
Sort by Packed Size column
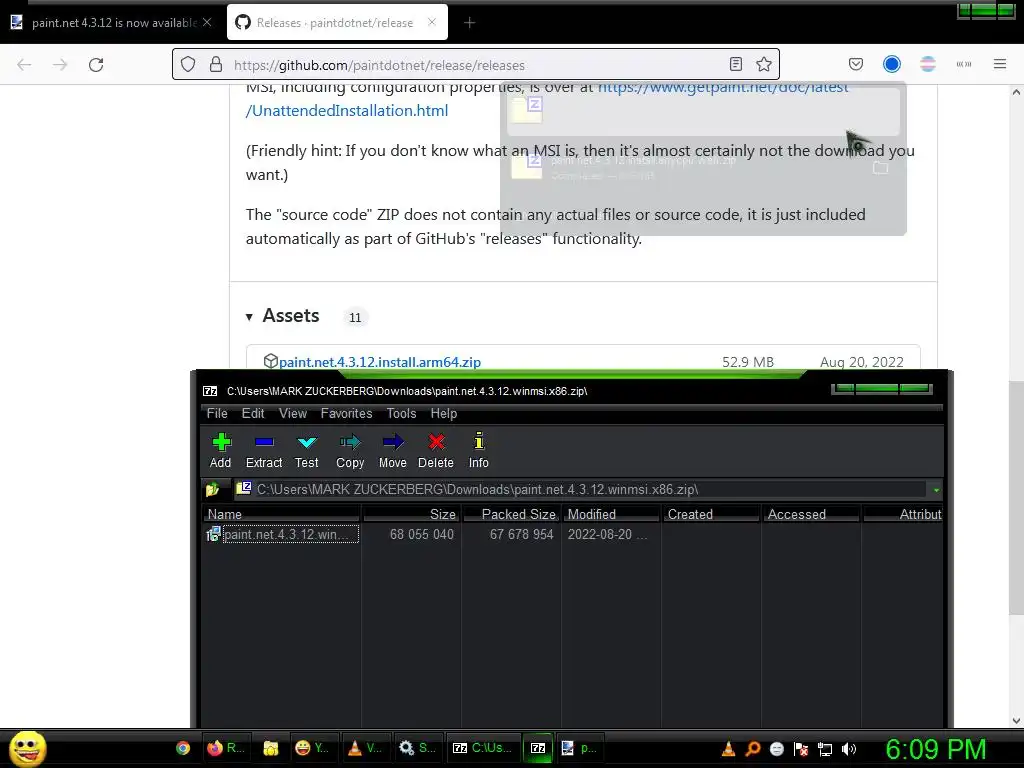511,514
